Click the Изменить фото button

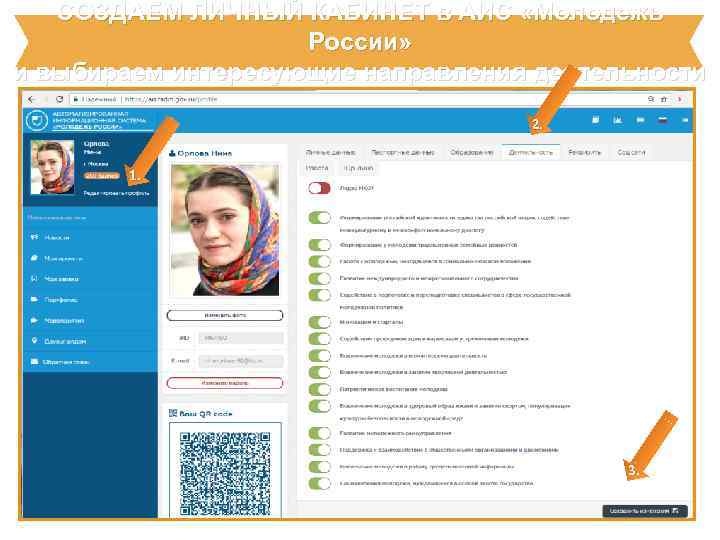(x=225, y=315)
